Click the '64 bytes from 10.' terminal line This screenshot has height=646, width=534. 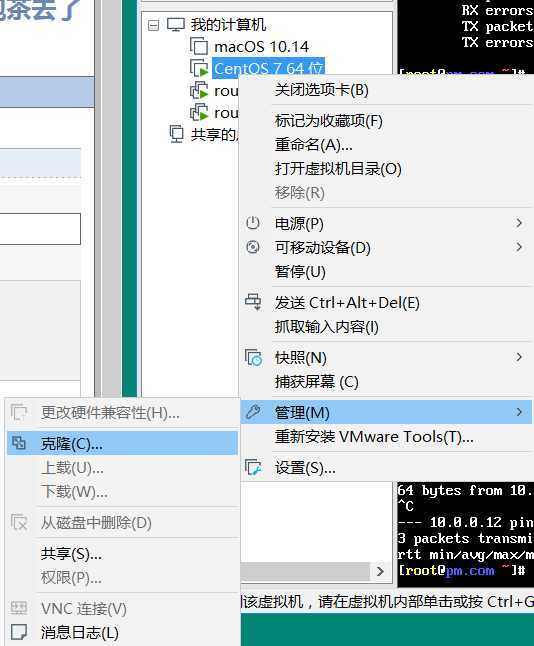coord(465,490)
